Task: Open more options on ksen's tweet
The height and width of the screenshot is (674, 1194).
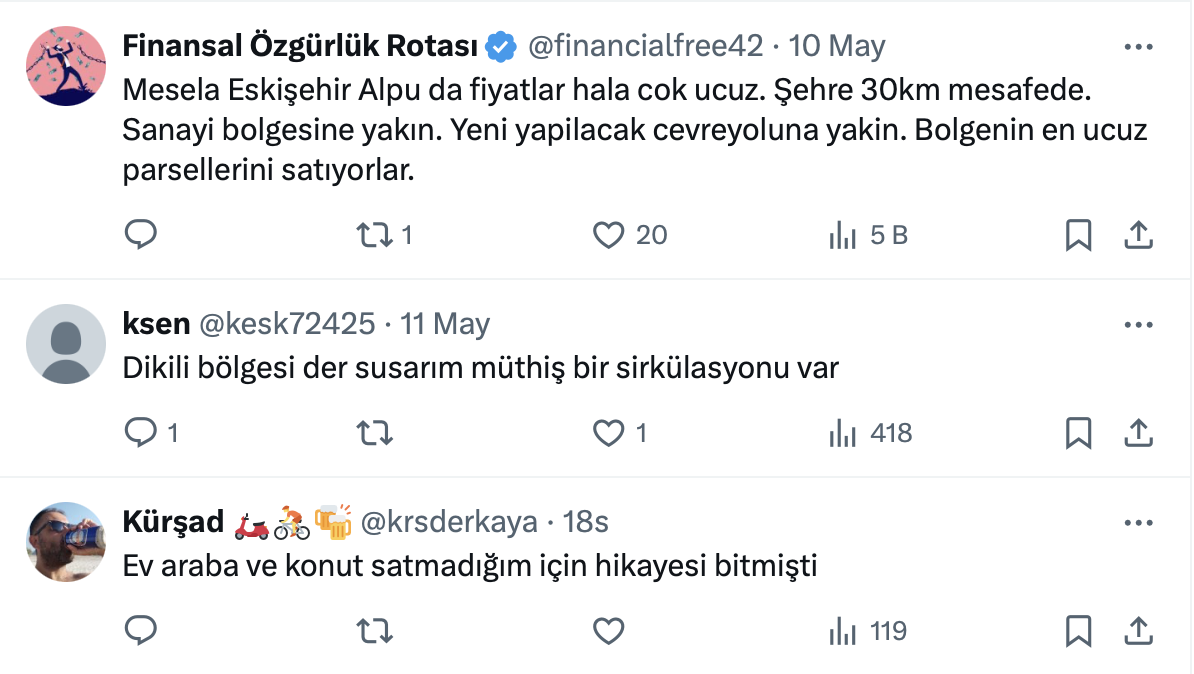Action: (1138, 325)
